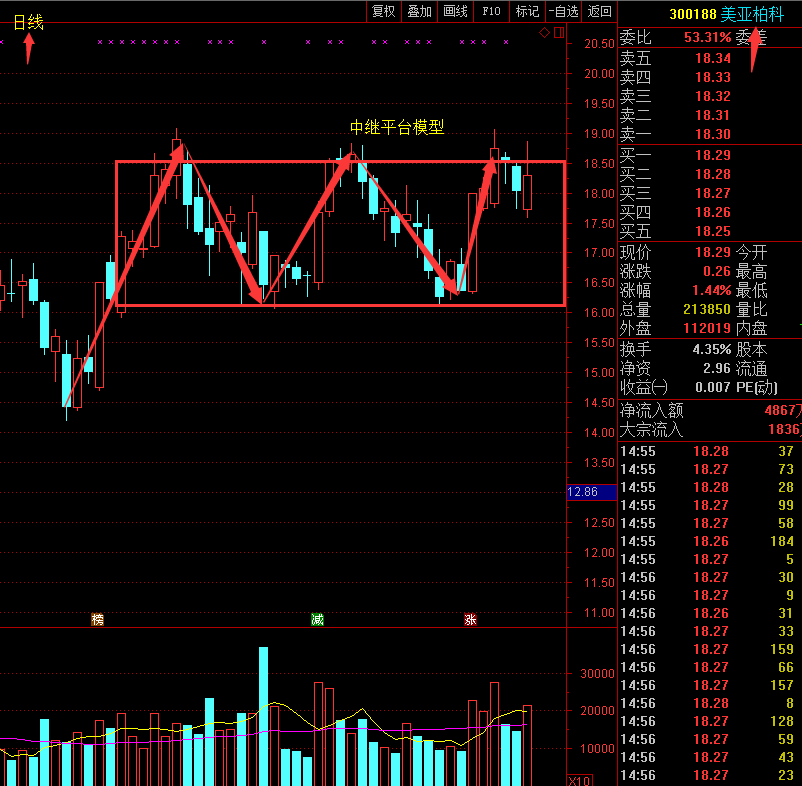Open F10 company information
The image size is (802, 786).
(491, 11)
